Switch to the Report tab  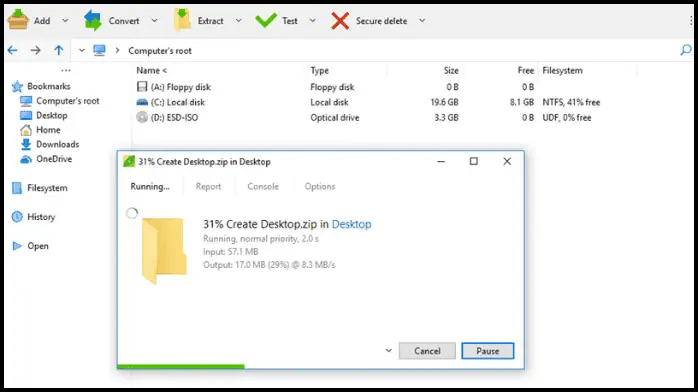(208, 186)
